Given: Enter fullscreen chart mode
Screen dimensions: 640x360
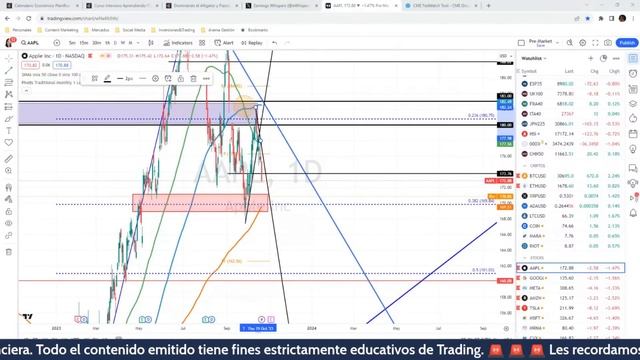Looking at the screenshot, I should pos(595,43).
